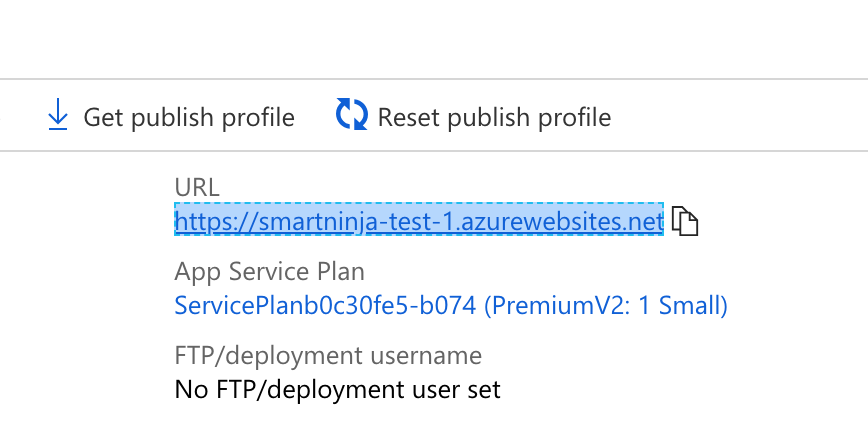Screen dimensions: 868x426
Task: Click the Get publish profile button text
Action: pos(188,117)
